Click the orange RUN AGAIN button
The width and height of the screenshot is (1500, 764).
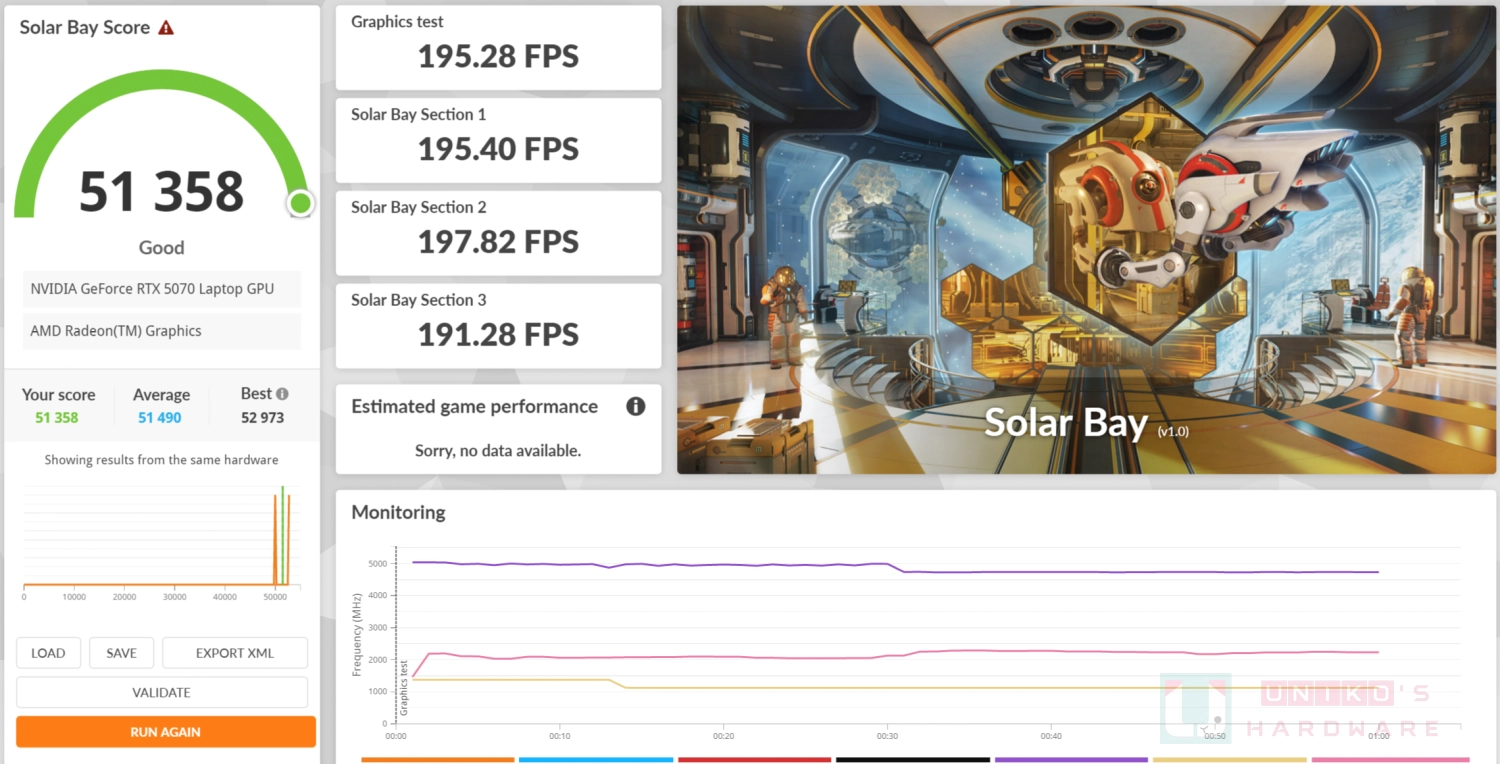click(166, 732)
